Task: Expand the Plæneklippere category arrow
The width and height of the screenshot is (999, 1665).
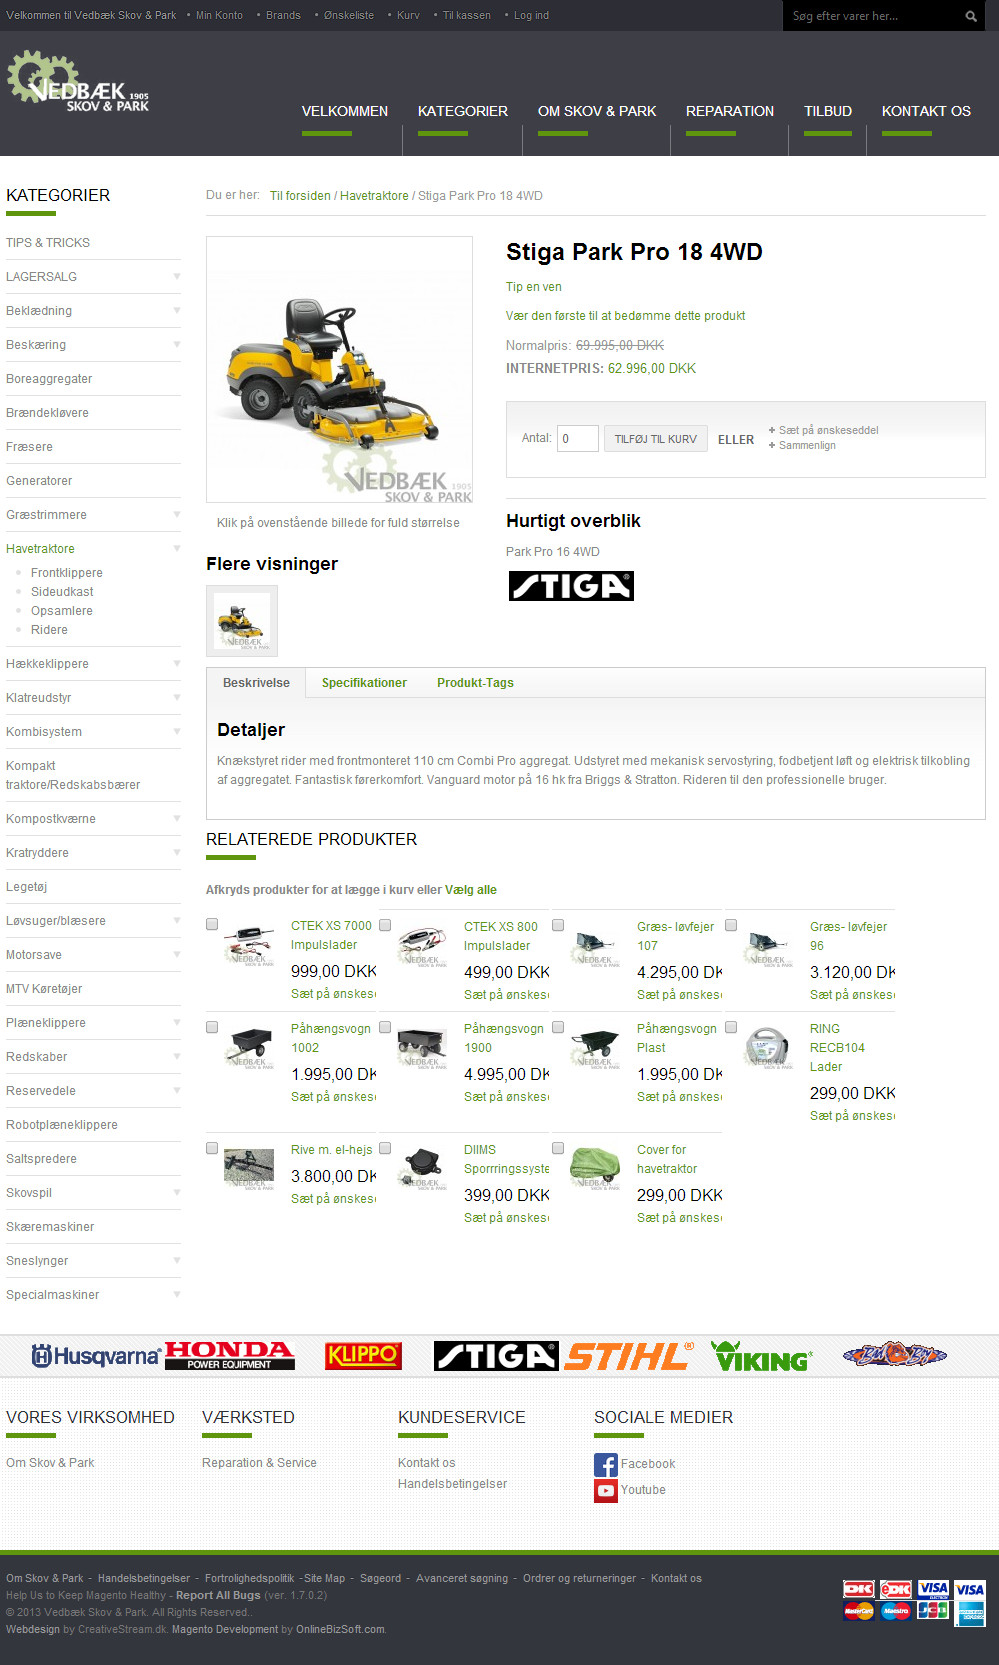Action: 177,1022
